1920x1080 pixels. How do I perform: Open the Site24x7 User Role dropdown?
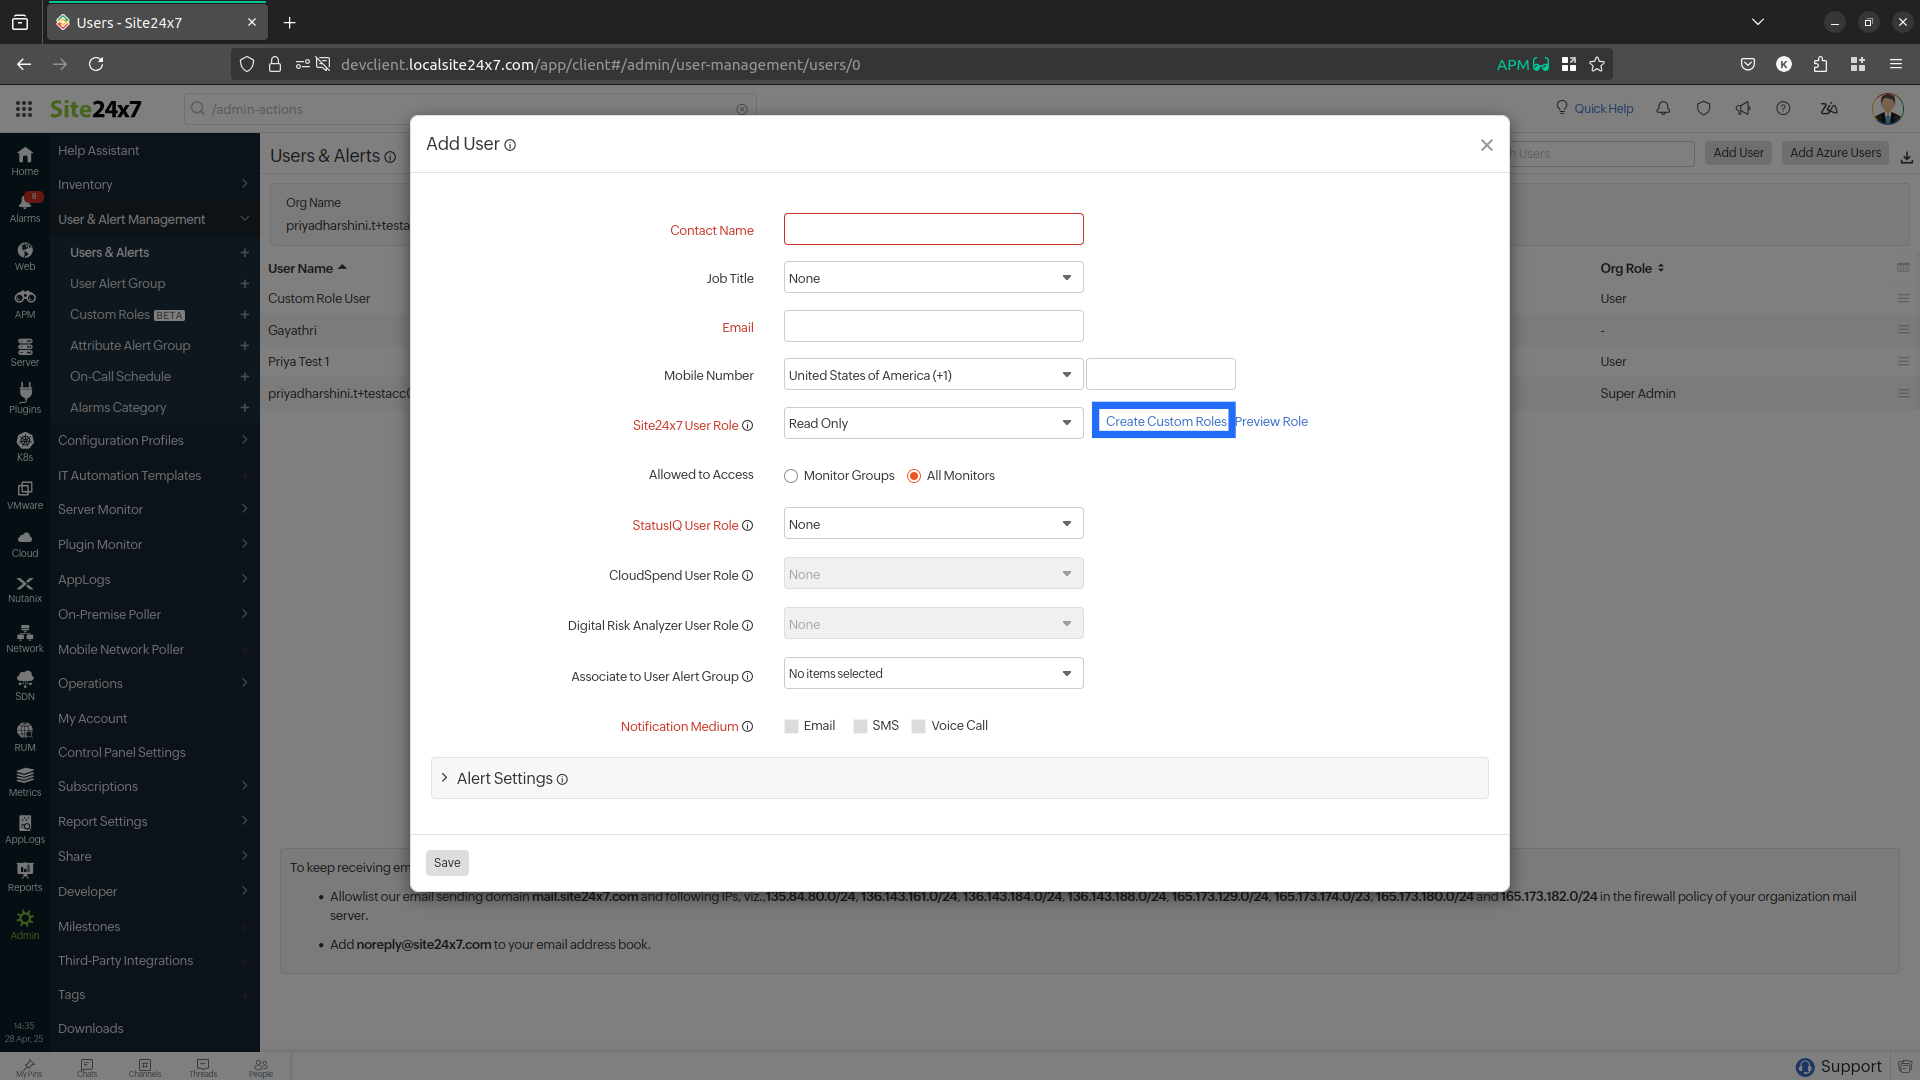tap(933, 424)
